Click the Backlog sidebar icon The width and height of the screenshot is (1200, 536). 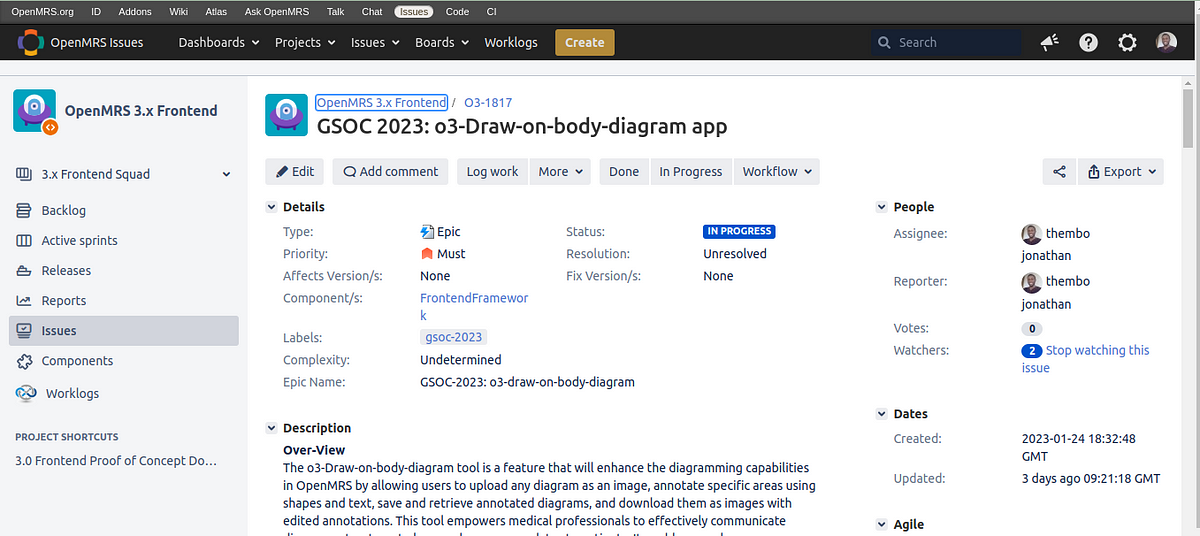click(x=24, y=210)
